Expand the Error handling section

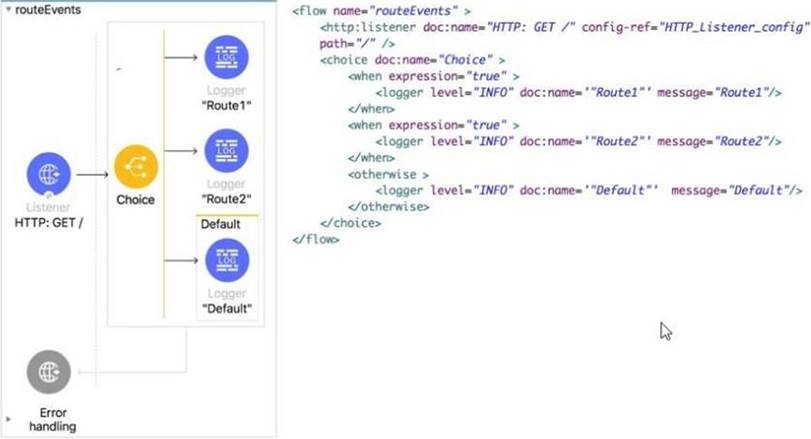(9, 419)
